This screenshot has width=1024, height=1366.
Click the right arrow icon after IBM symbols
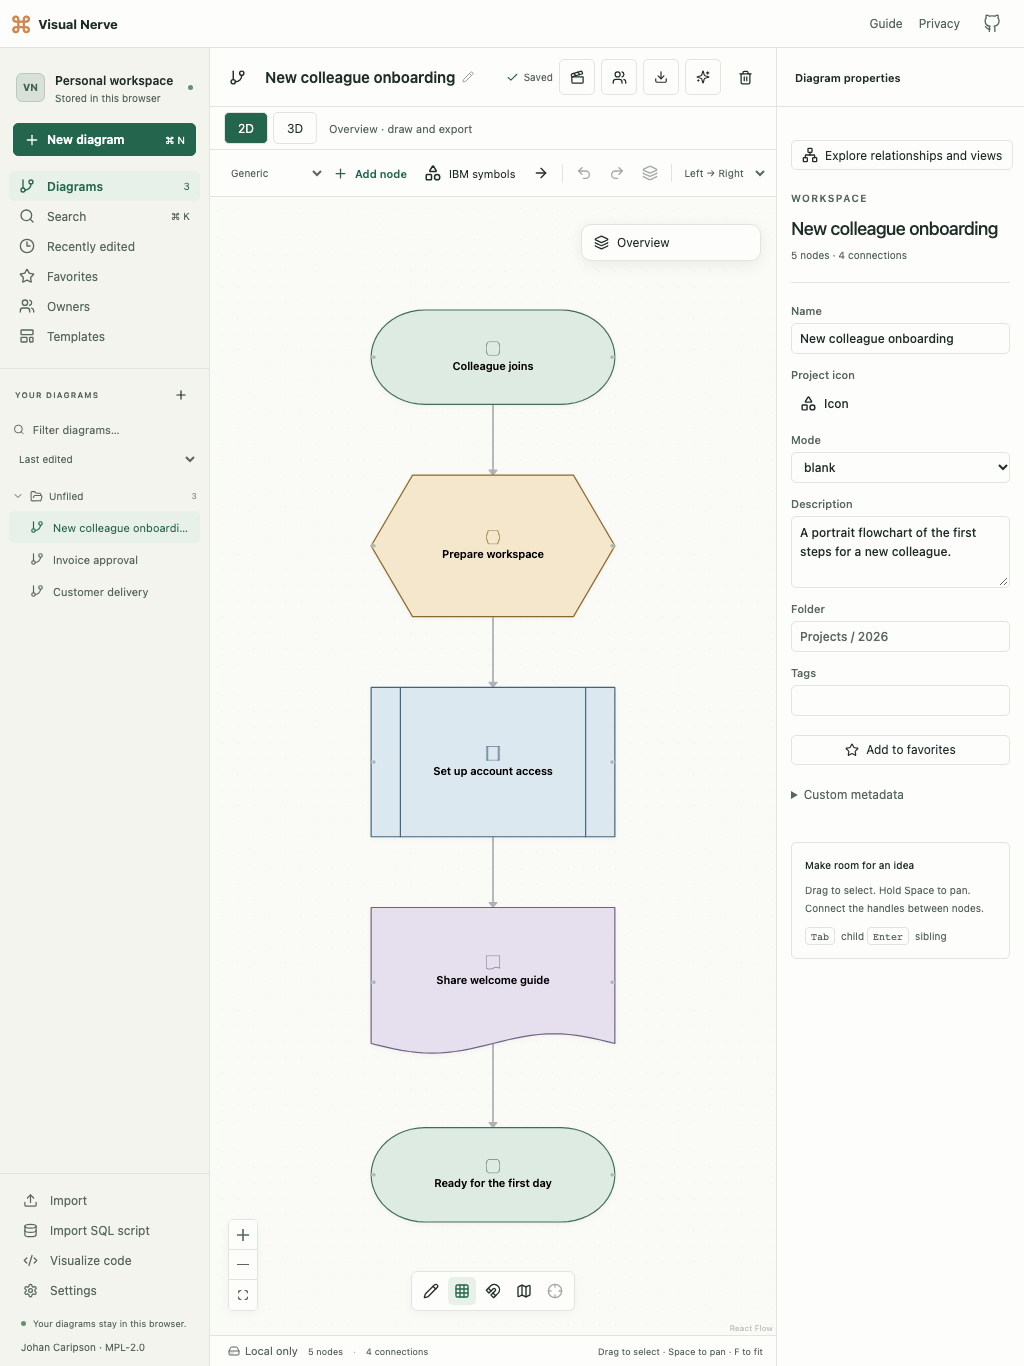point(541,173)
